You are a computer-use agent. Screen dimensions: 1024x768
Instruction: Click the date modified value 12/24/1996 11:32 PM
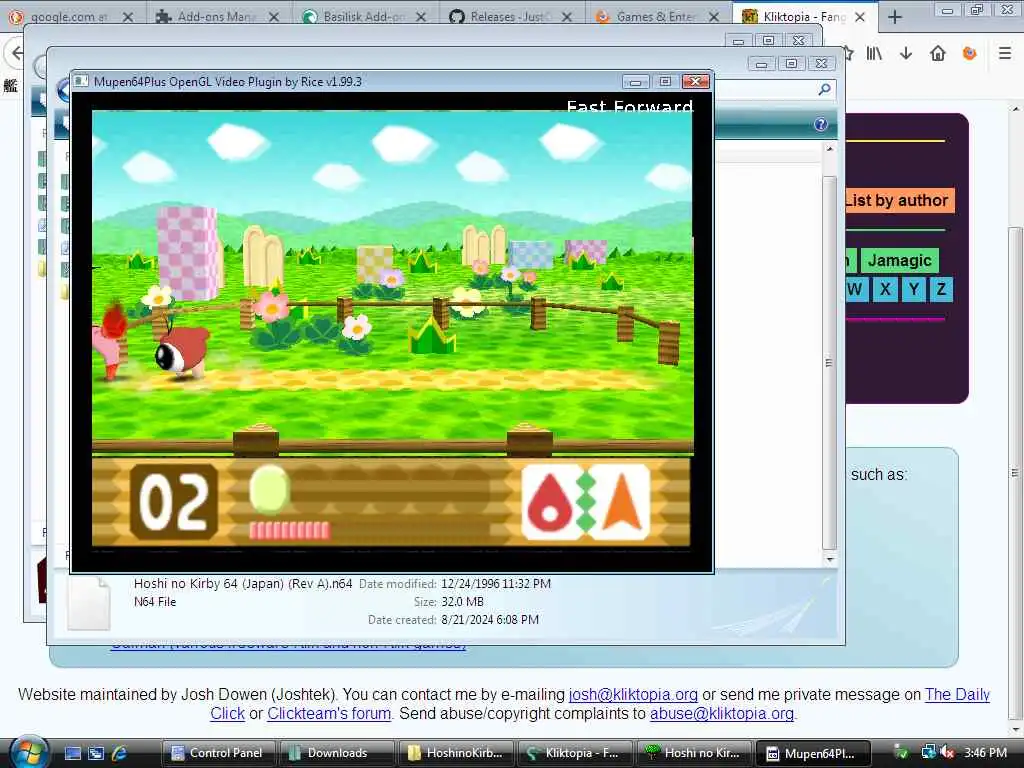pyautogui.click(x=496, y=584)
